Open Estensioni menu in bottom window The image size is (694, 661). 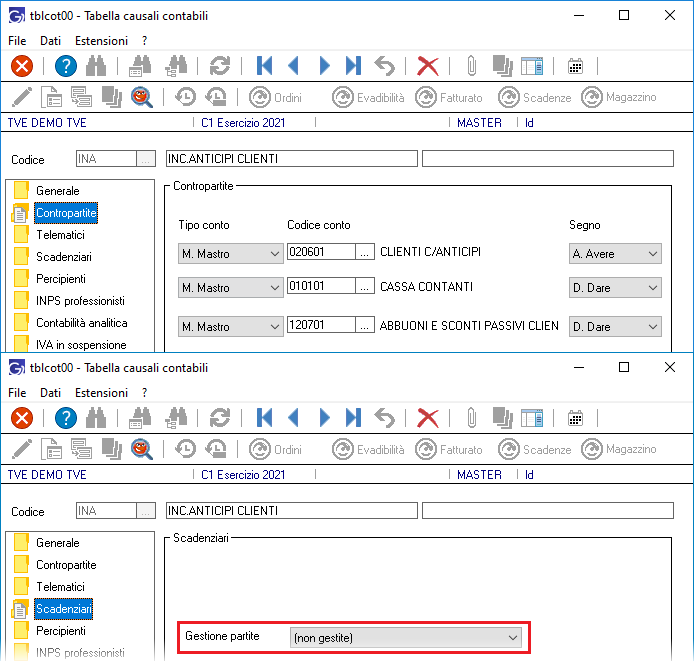click(x=101, y=393)
